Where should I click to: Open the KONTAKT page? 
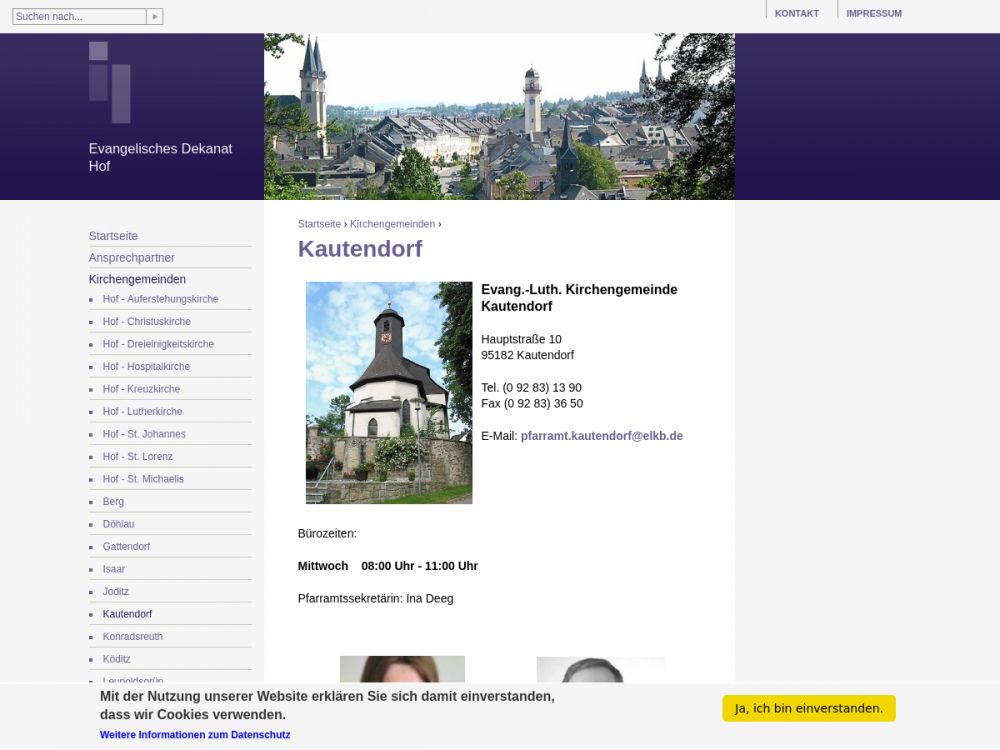pyautogui.click(x=796, y=13)
